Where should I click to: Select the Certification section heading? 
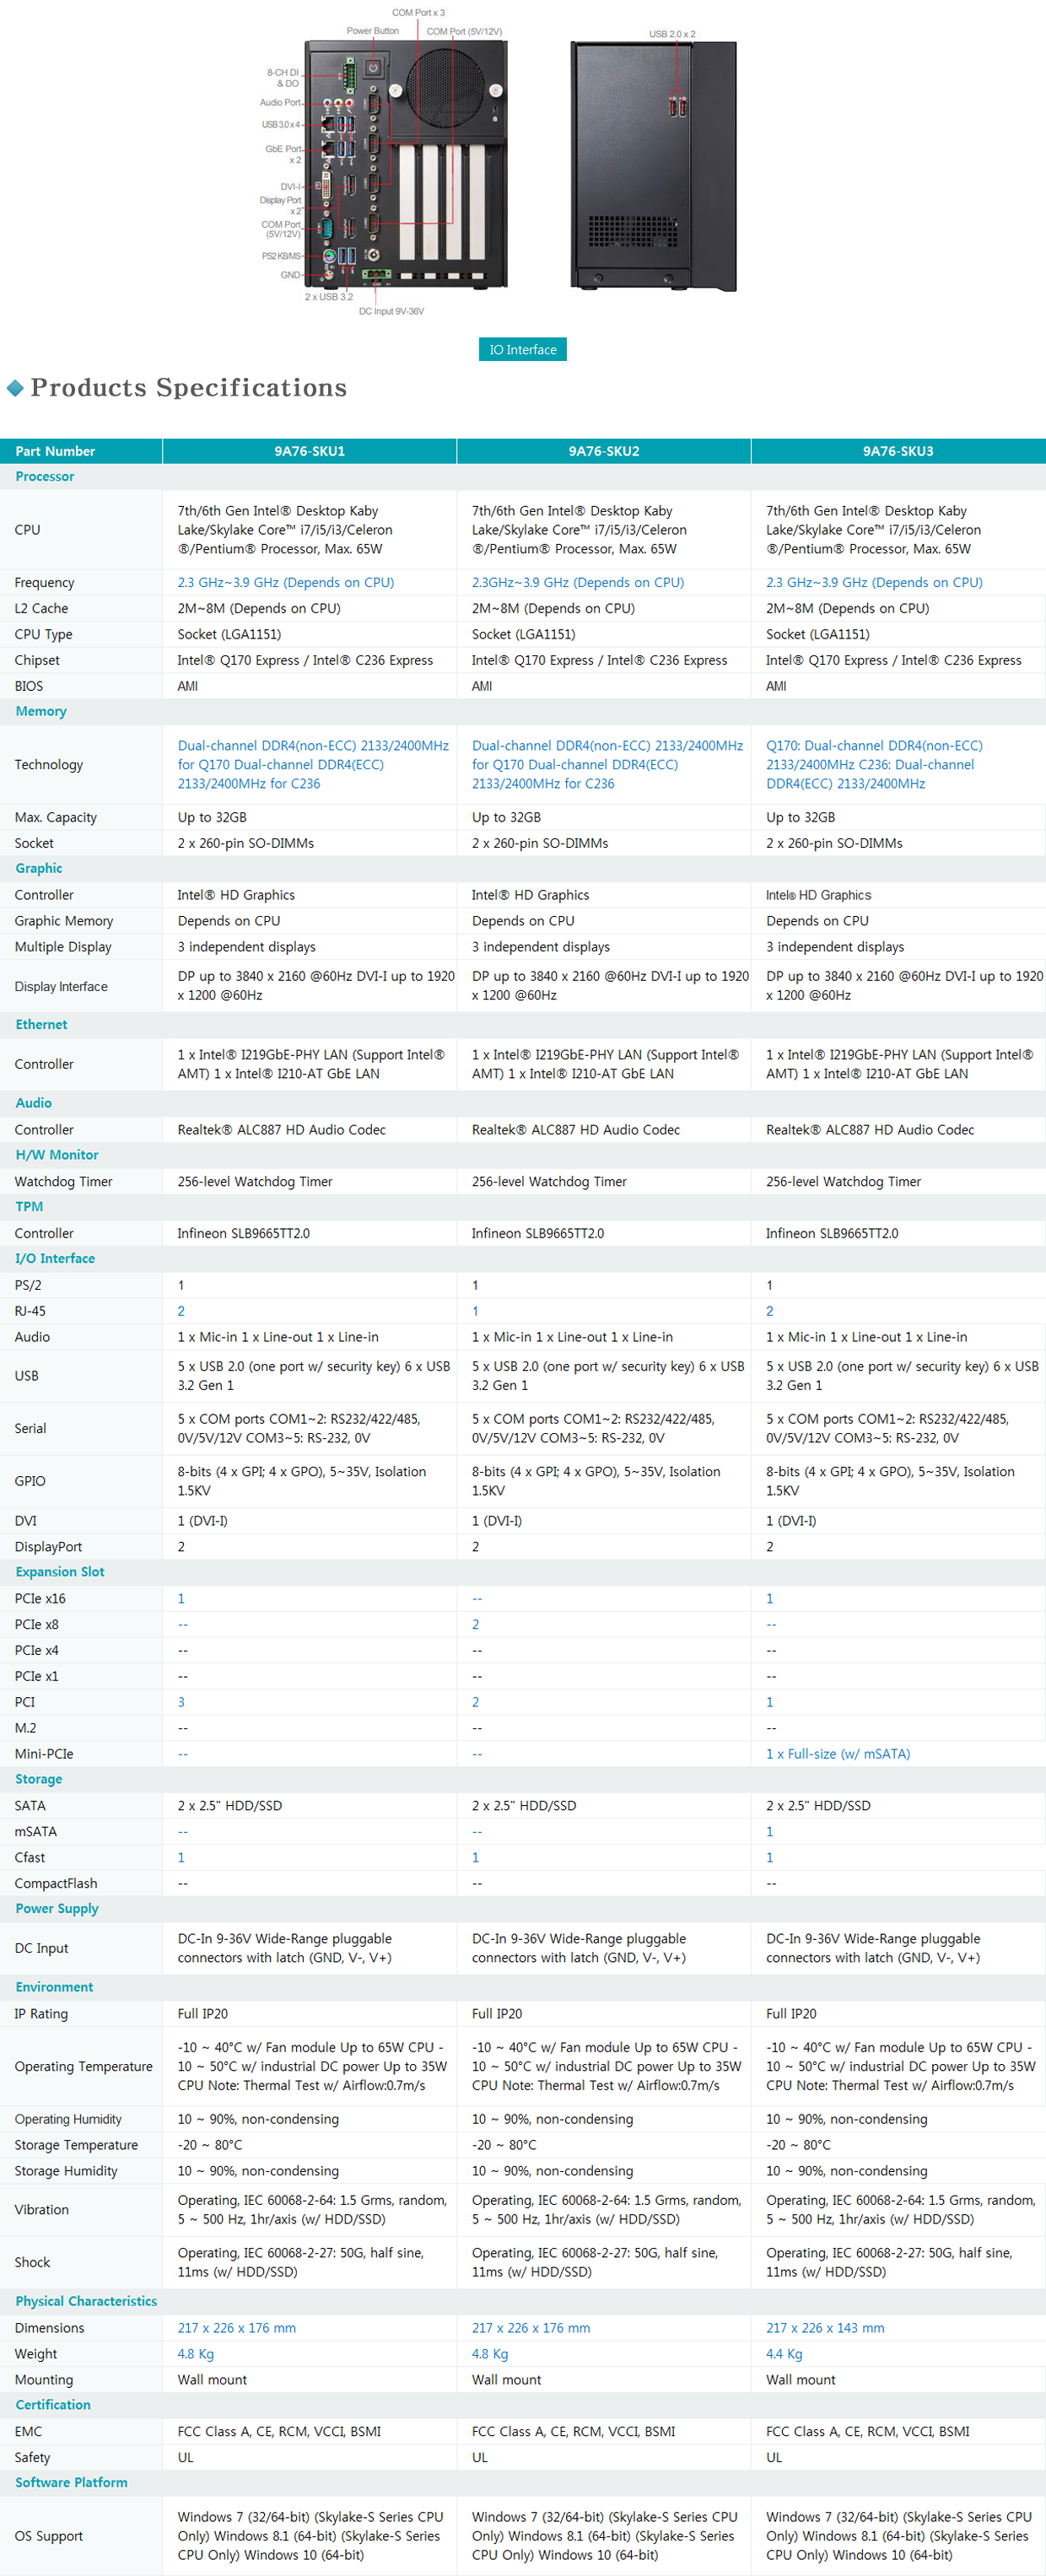tap(53, 2405)
